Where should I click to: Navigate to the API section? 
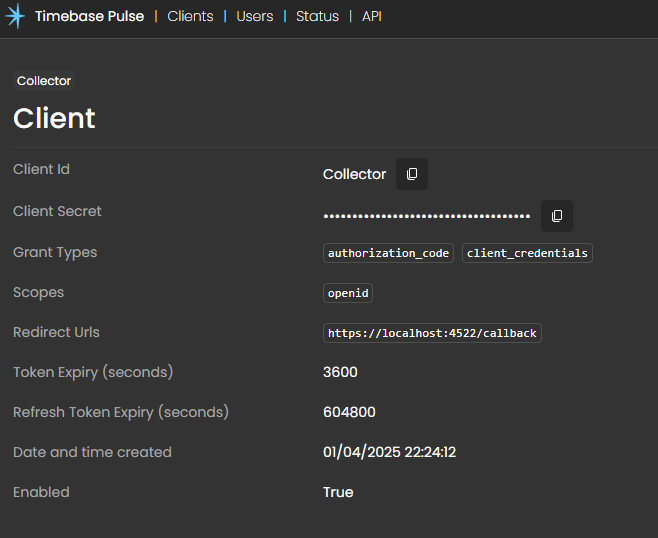371,17
